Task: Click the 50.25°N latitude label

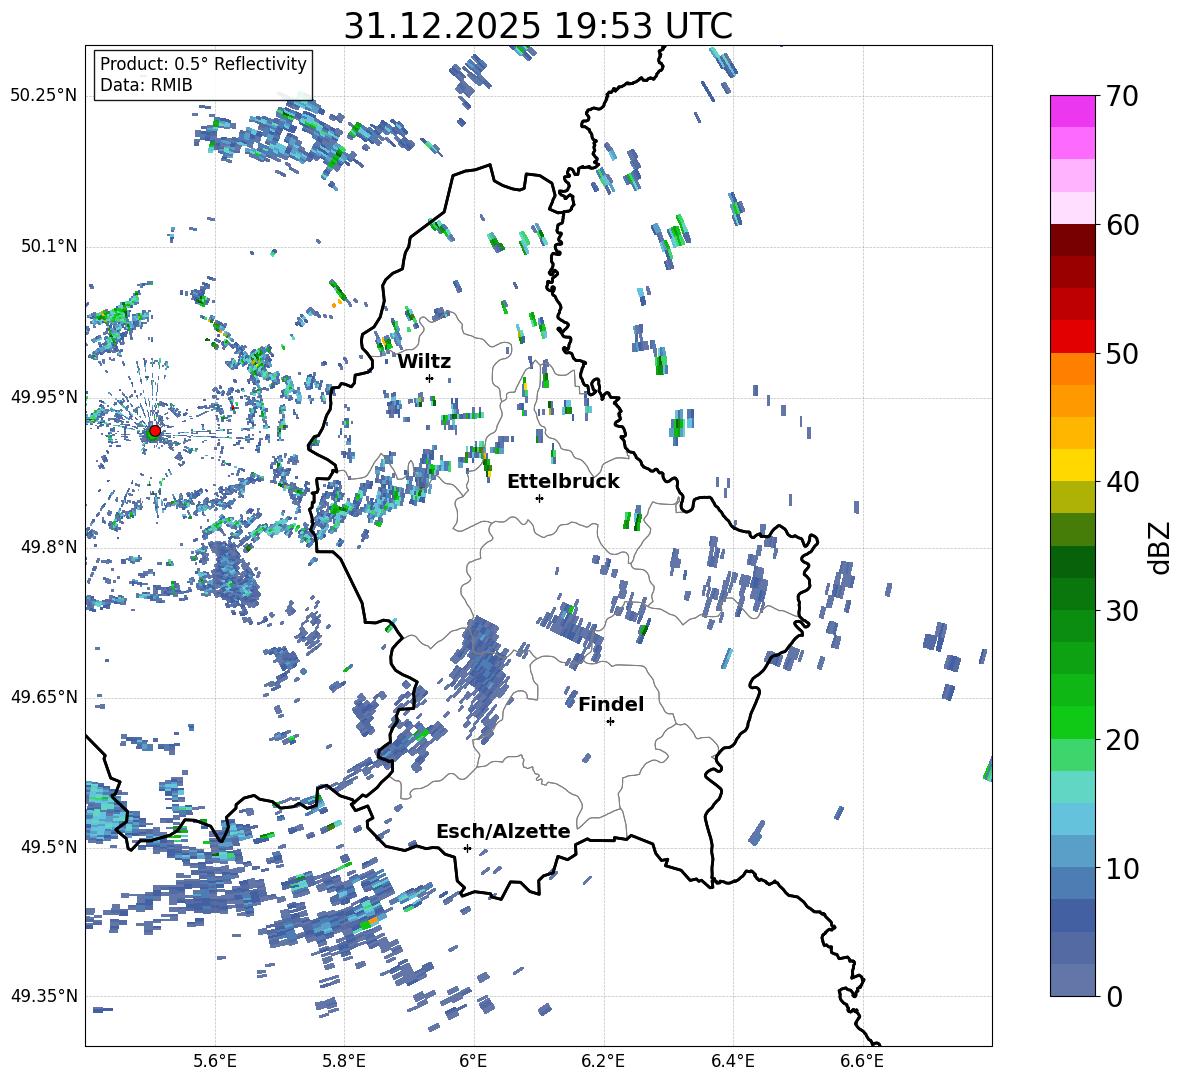Action: pos(44,96)
